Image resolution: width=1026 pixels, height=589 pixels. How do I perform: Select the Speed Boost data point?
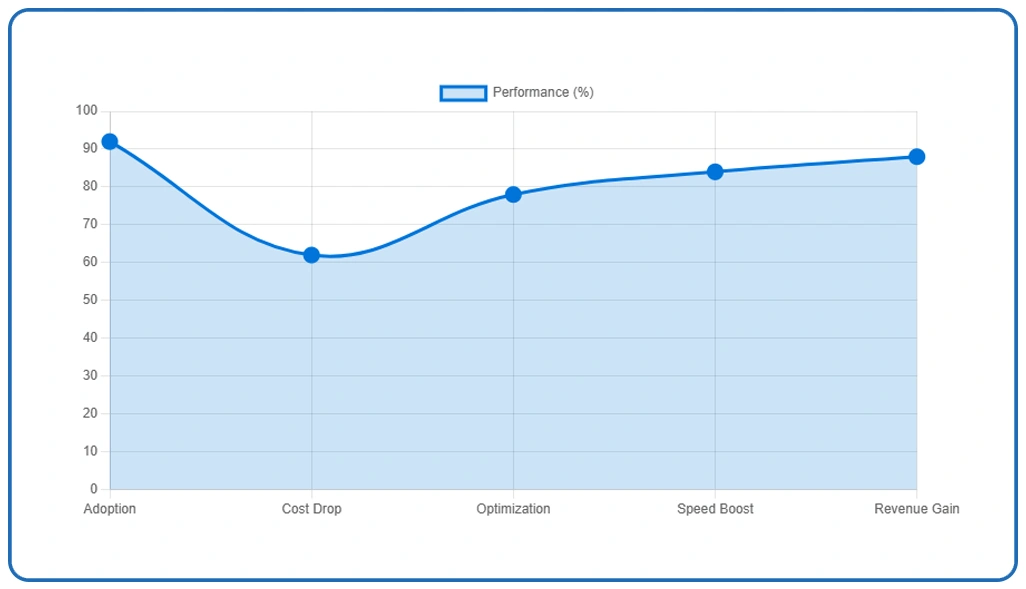pos(715,172)
